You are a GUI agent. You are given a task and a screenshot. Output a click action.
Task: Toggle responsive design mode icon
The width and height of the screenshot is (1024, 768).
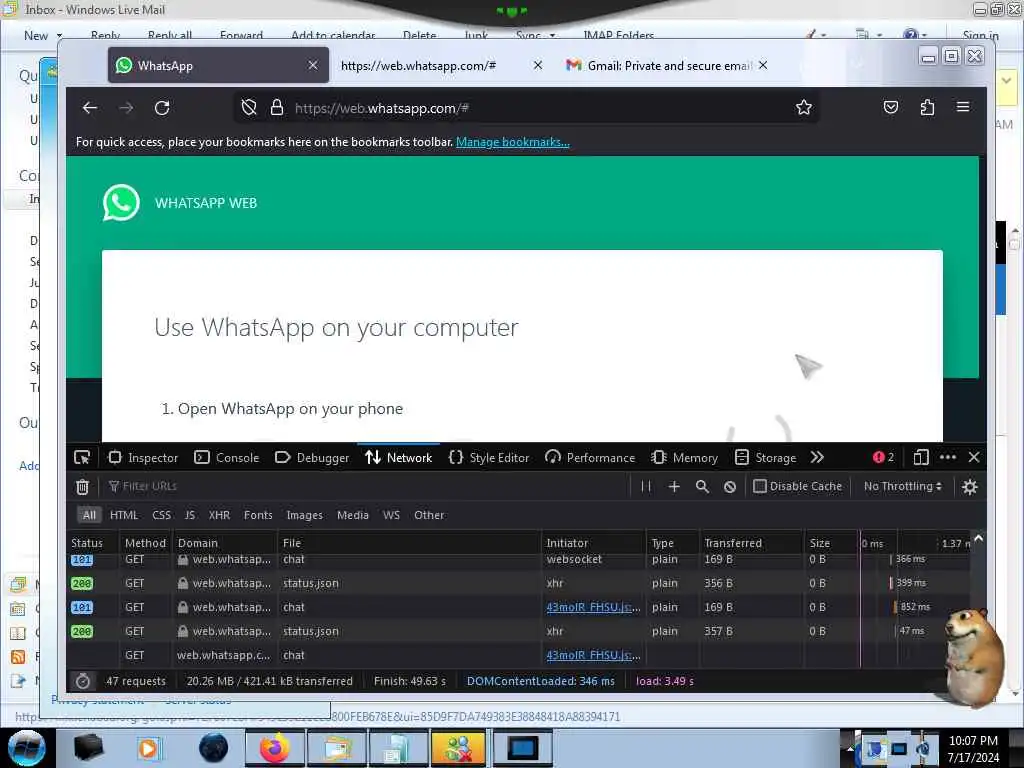[x=921, y=457]
